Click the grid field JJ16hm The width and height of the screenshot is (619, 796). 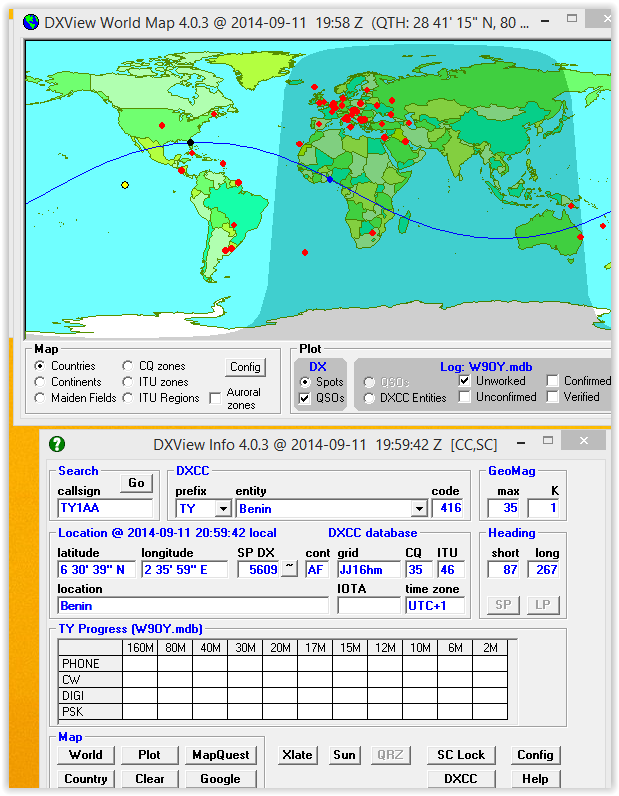369,570
